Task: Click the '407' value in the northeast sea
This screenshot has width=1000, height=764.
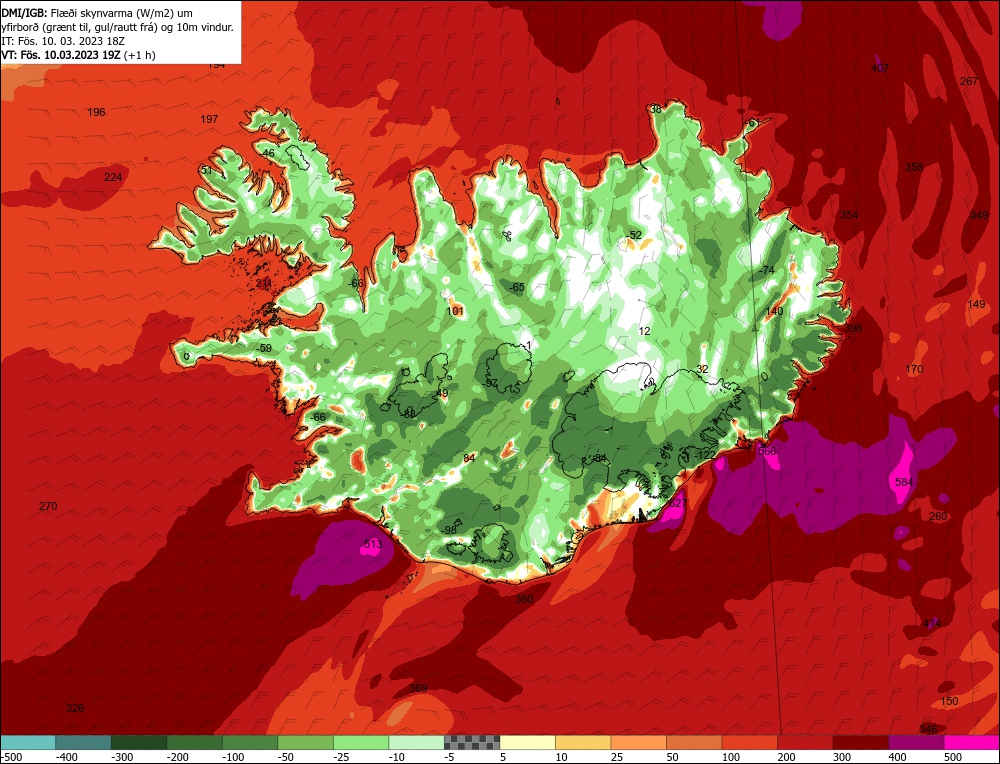Action: (x=879, y=68)
